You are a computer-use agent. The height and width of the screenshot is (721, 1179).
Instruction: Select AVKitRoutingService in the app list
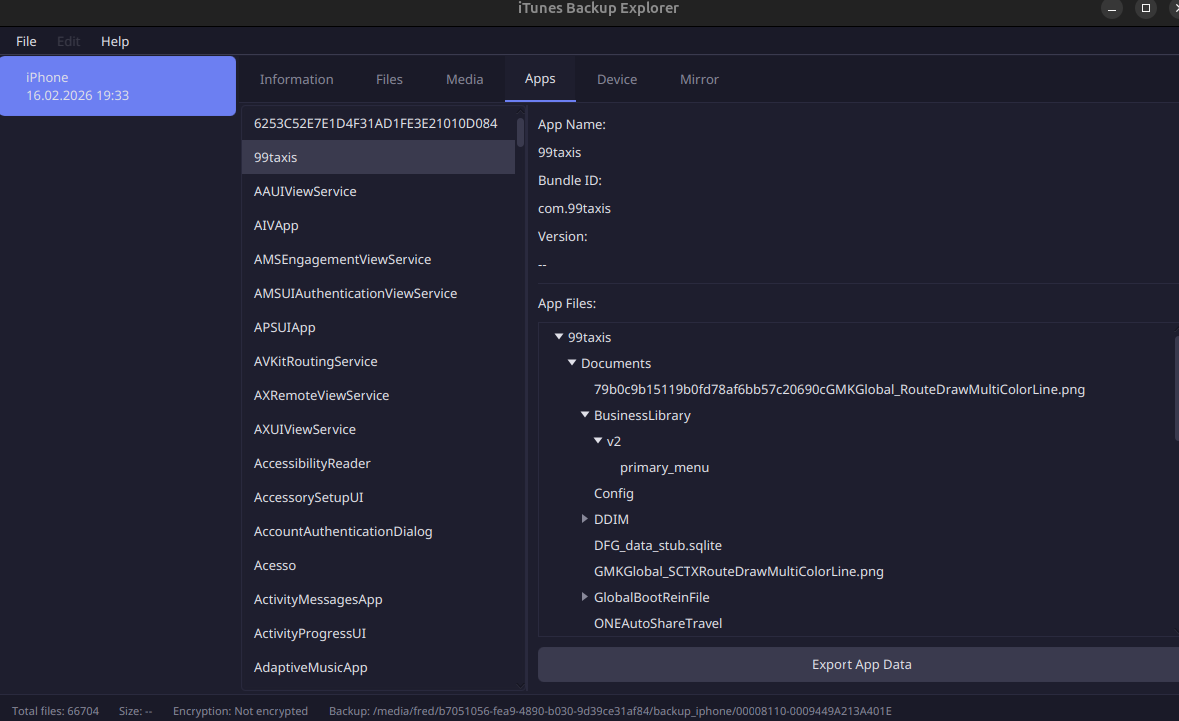[378, 361]
